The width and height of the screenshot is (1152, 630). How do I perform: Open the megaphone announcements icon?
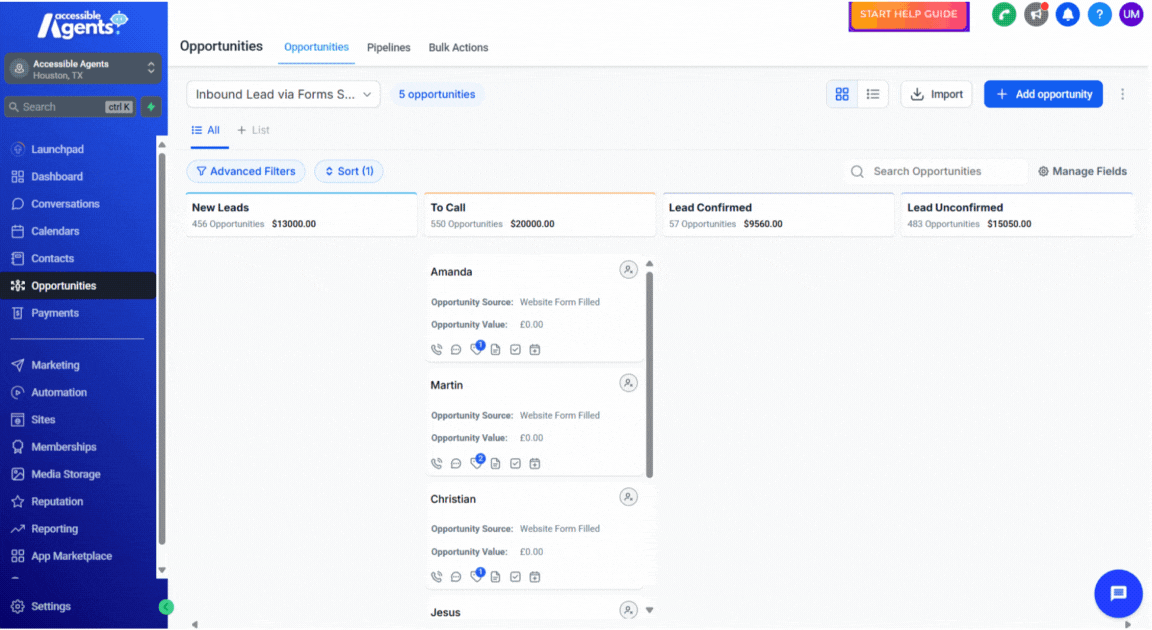coord(1036,14)
